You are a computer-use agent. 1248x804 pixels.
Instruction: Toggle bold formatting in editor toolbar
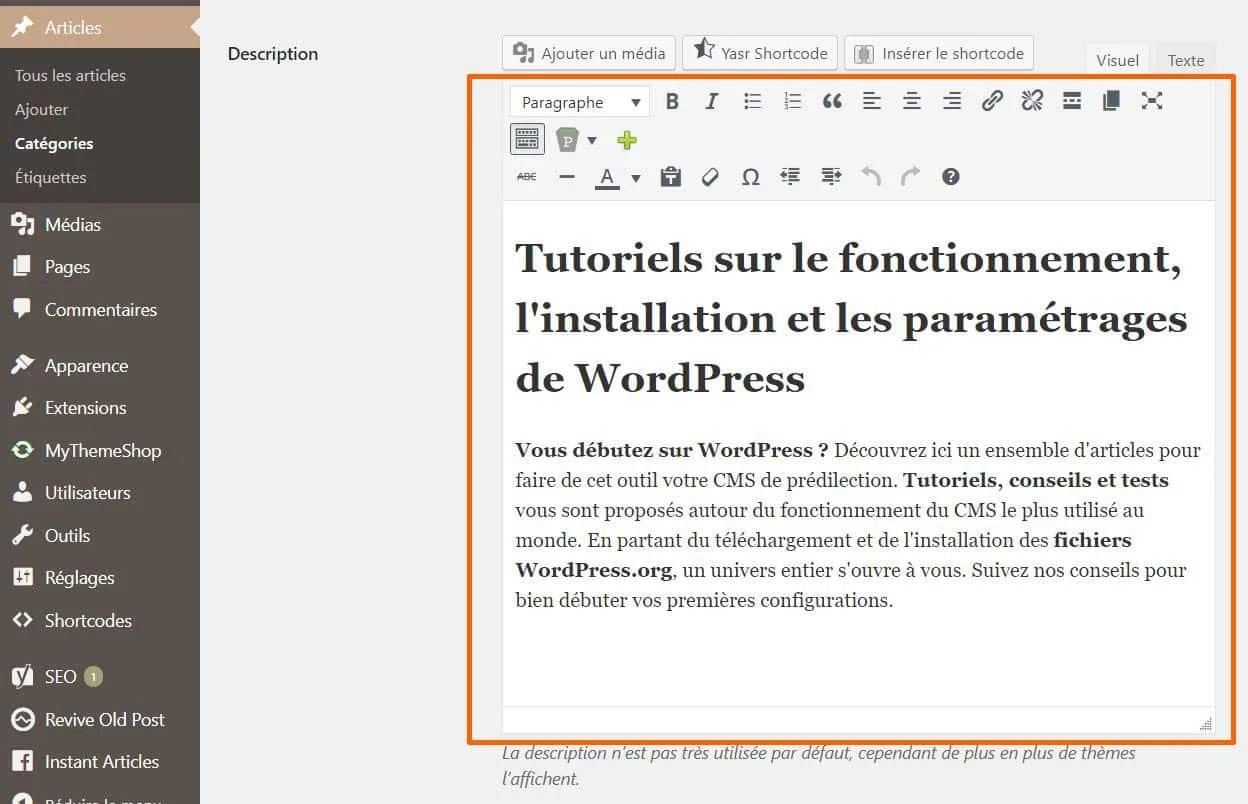pyautogui.click(x=672, y=101)
